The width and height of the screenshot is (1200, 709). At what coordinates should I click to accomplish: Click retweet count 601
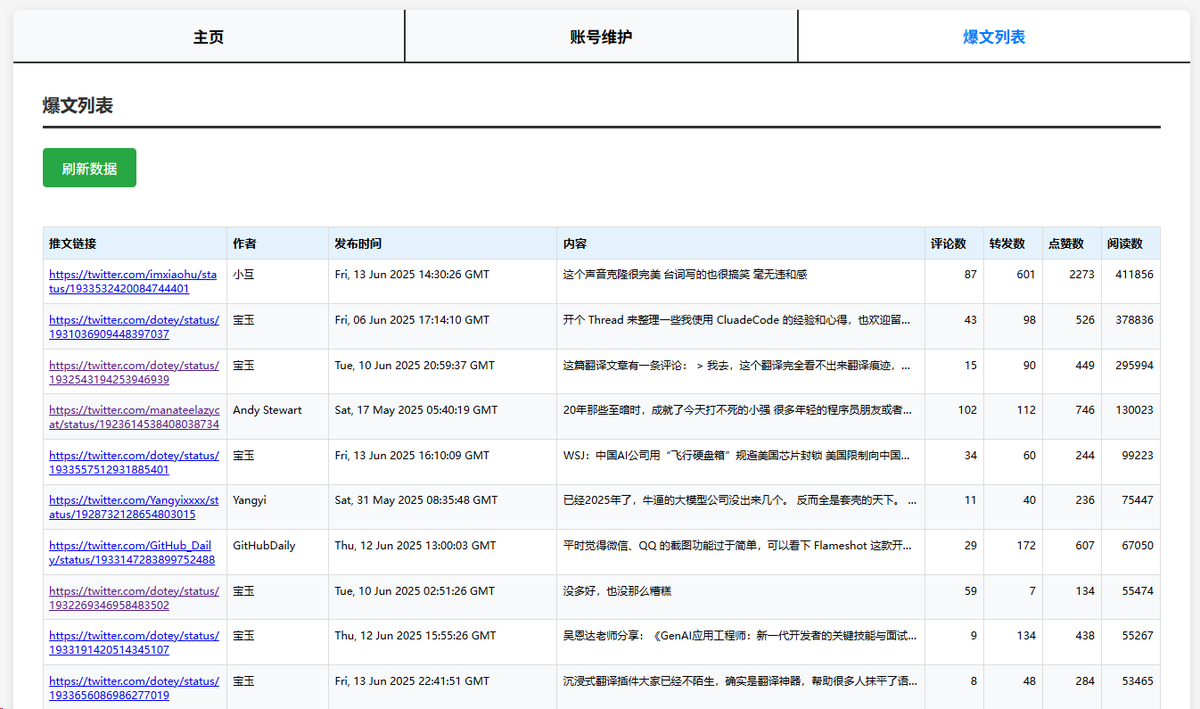tap(1026, 274)
